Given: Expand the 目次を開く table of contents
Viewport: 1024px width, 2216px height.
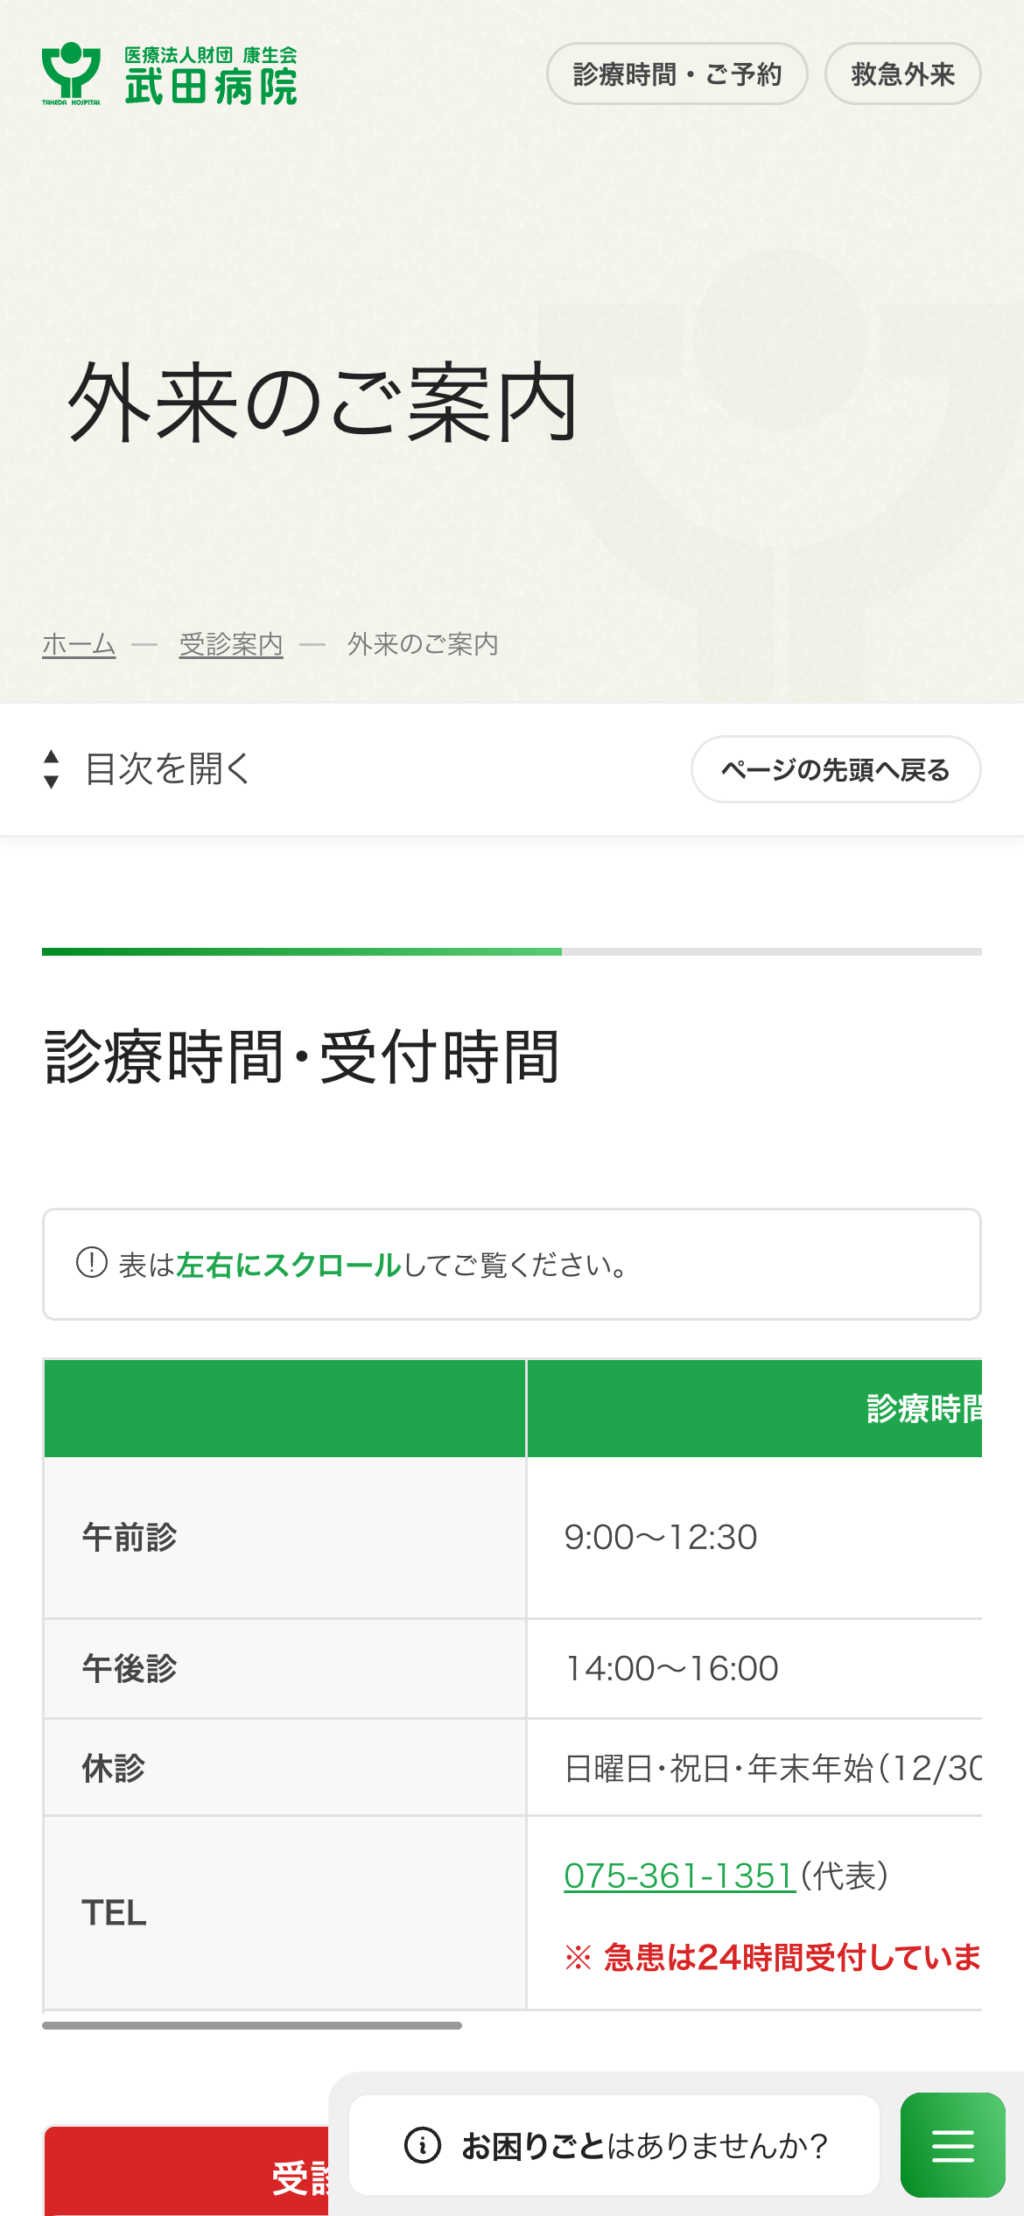Looking at the screenshot, I should tap(167, 769).
